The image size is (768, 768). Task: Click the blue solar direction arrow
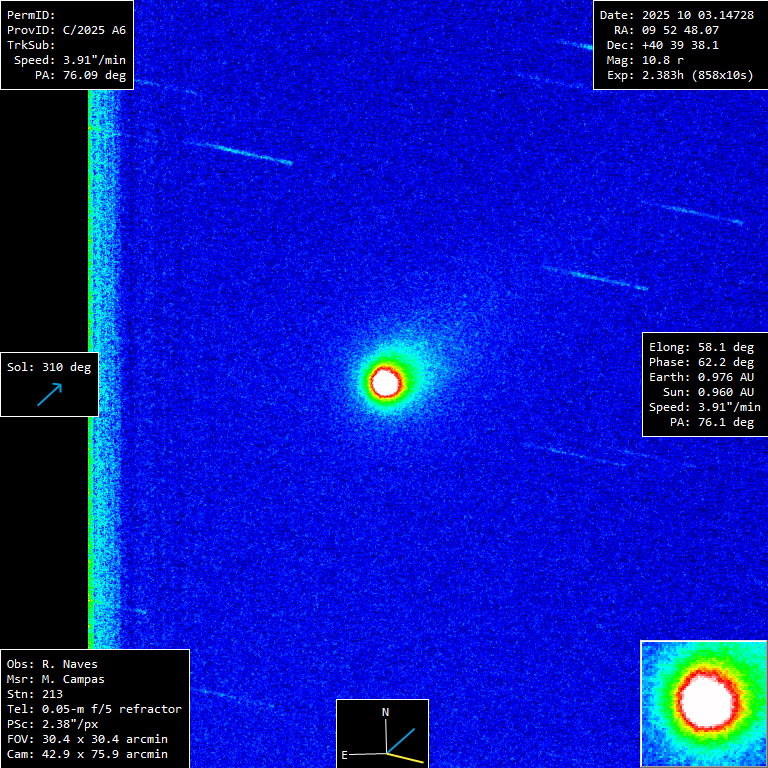tap(50, 394)
